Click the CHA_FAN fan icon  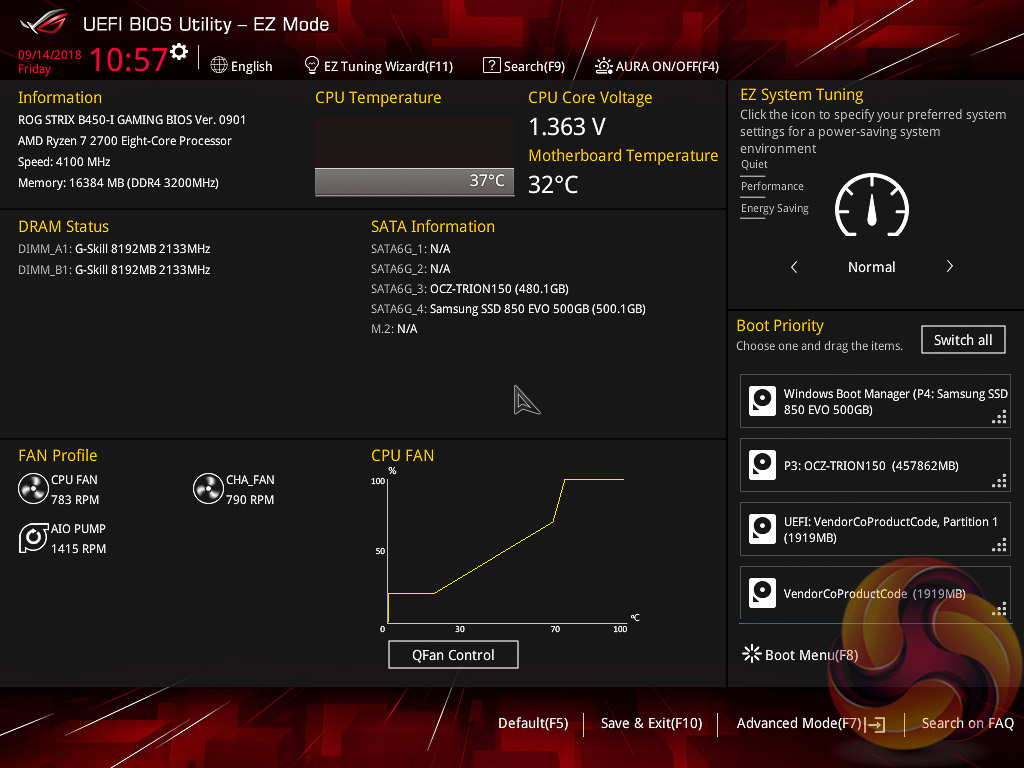(208, 489)
